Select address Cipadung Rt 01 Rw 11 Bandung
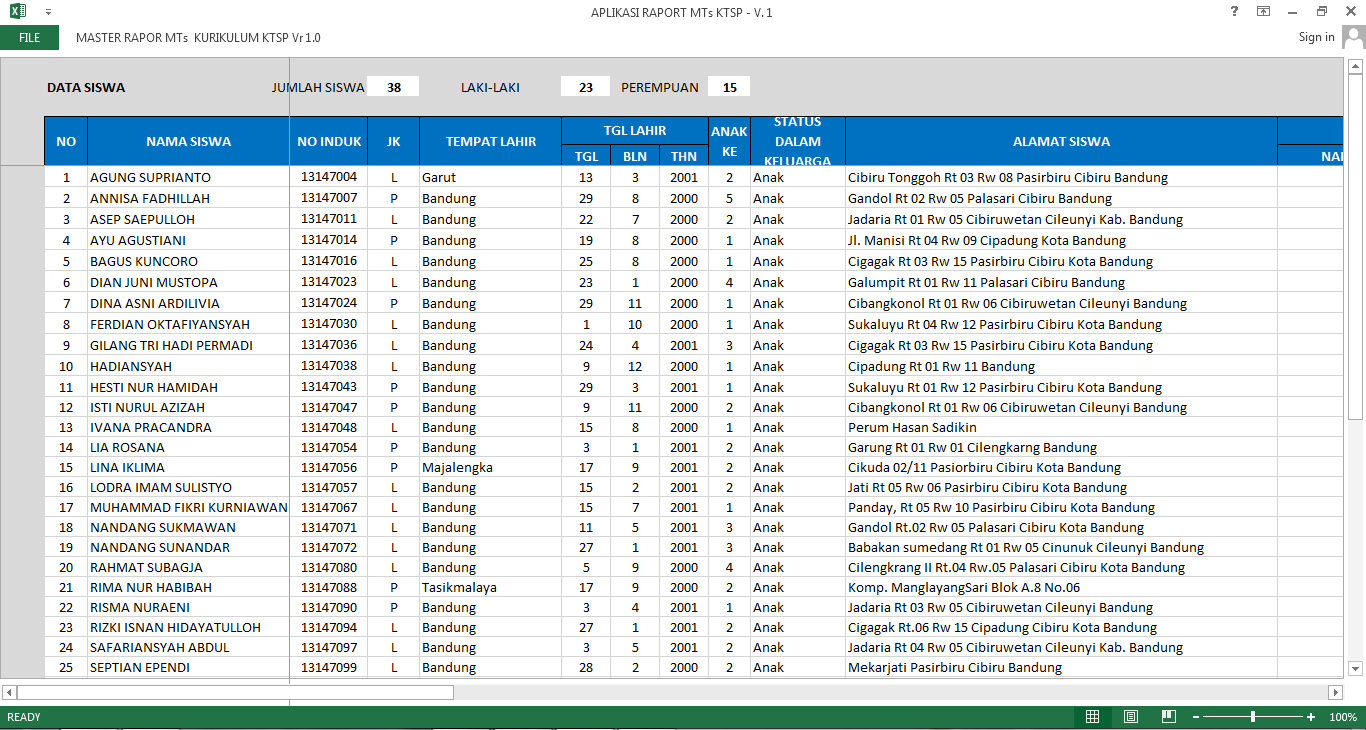 (x=1061, y=366)
